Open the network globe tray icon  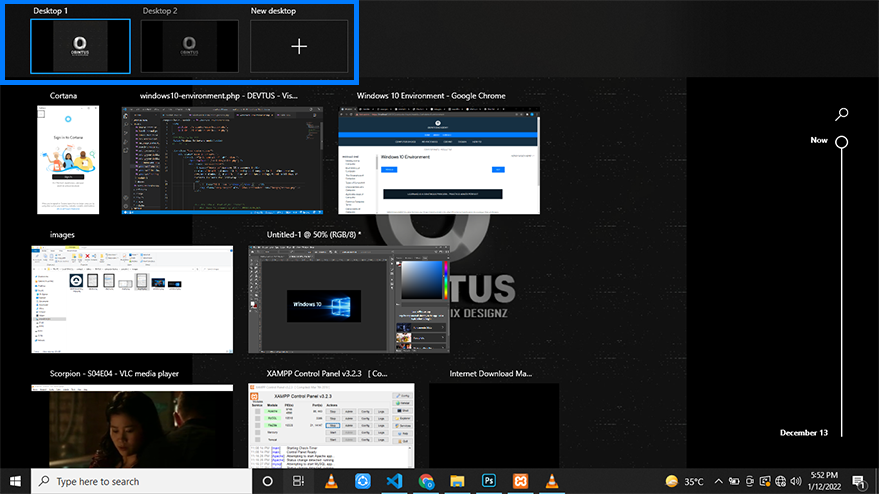tap(780, 481)
